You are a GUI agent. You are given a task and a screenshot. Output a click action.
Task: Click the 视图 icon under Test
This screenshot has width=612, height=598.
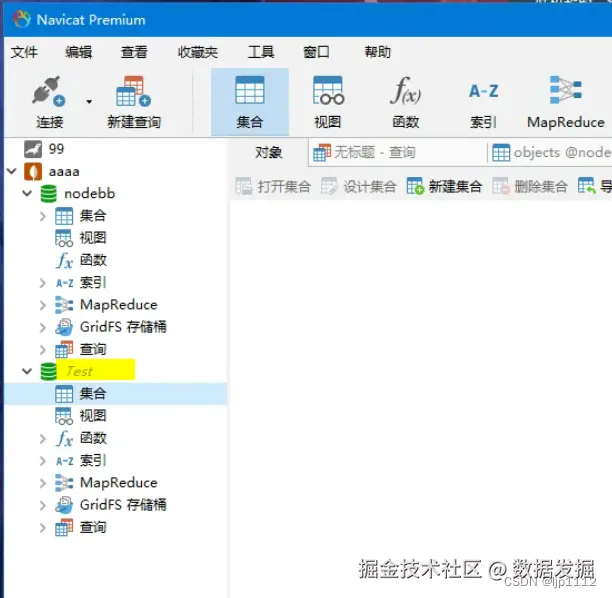click(64, 416)
